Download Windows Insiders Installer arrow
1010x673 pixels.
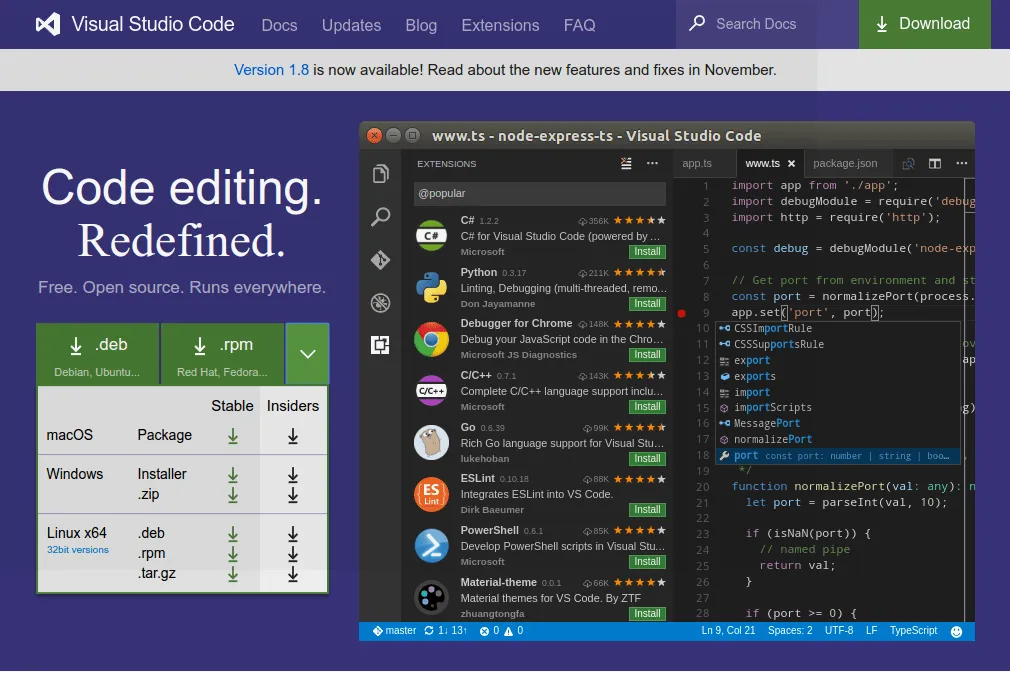coord(293,475)
